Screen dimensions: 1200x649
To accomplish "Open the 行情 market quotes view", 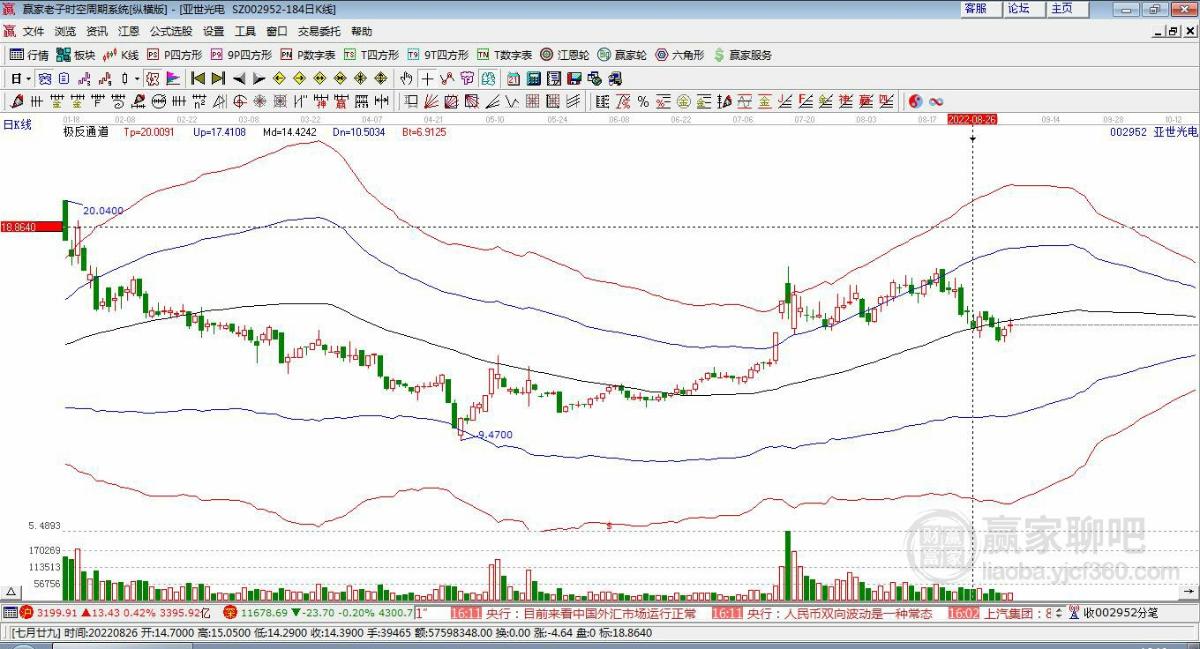I will click(x=29, y=54).
